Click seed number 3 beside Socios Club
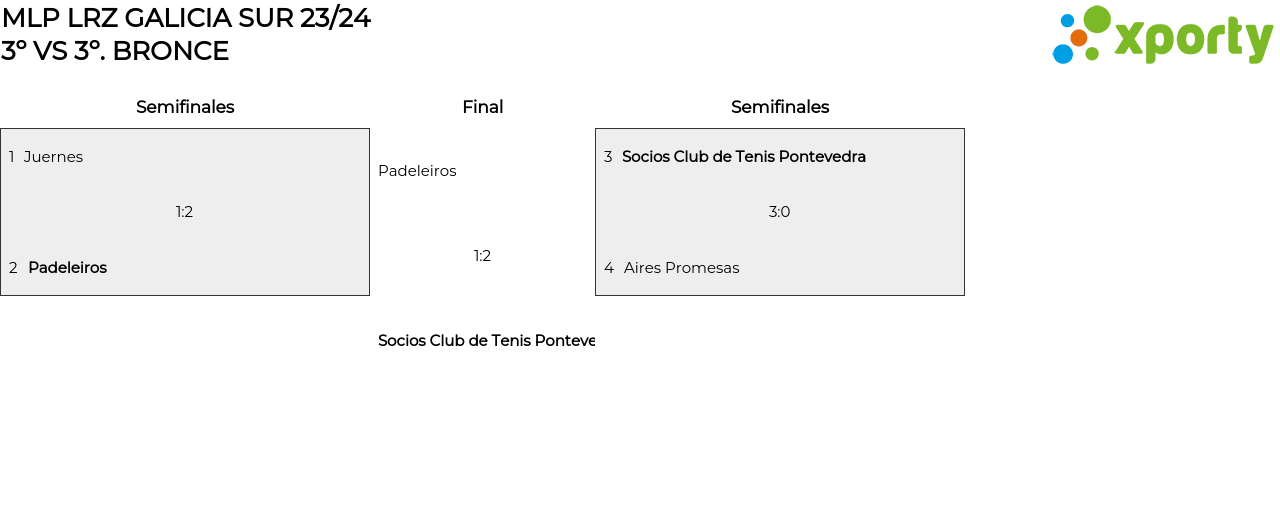Image resolution: width=1280 pixels, height=514 pixels. coord(608,157)
